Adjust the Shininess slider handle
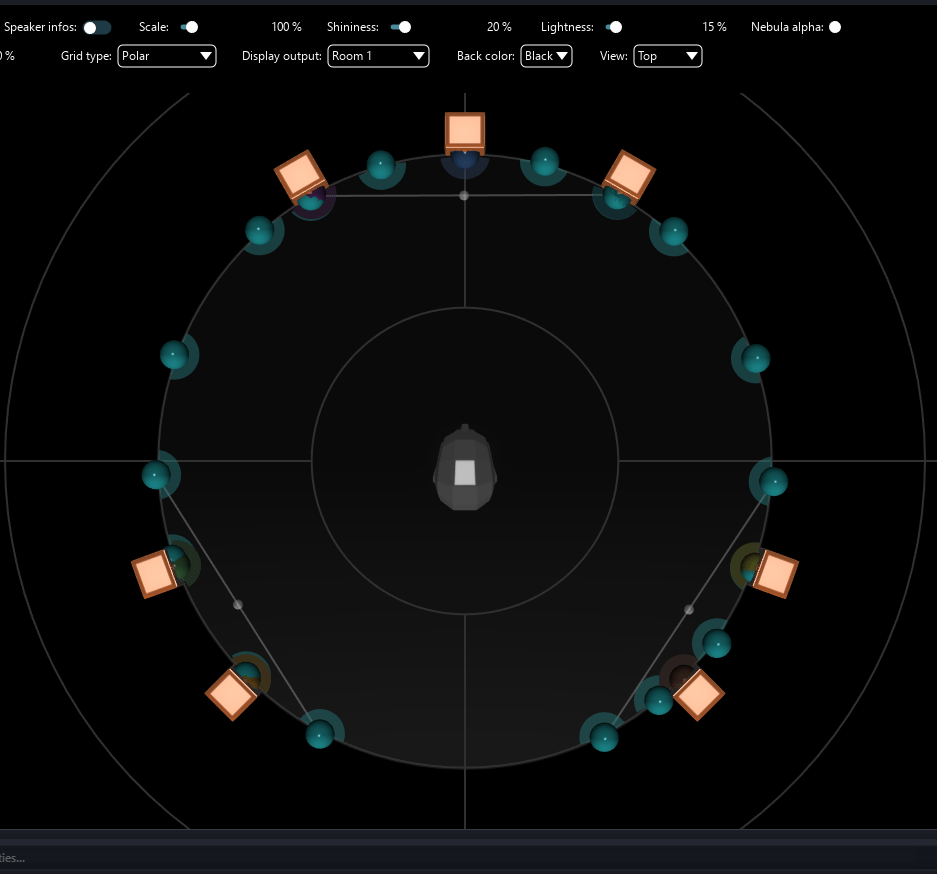Viewport: 937px width, 874px height. pyautogui.click(x=401, y=27)
